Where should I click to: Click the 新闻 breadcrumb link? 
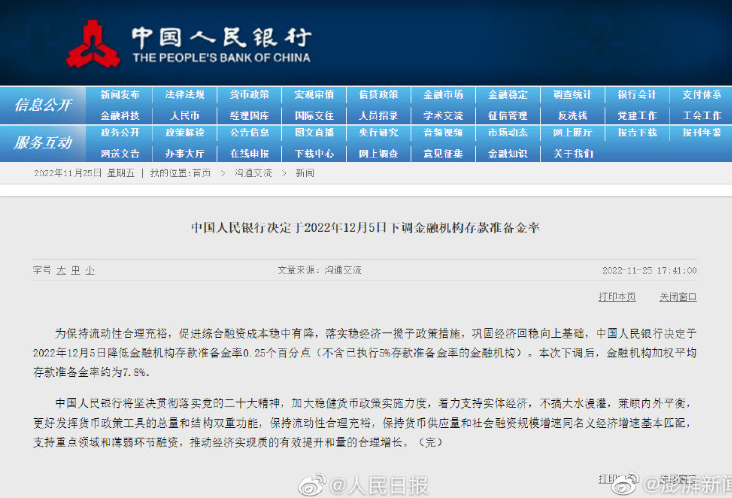[304, 173]
